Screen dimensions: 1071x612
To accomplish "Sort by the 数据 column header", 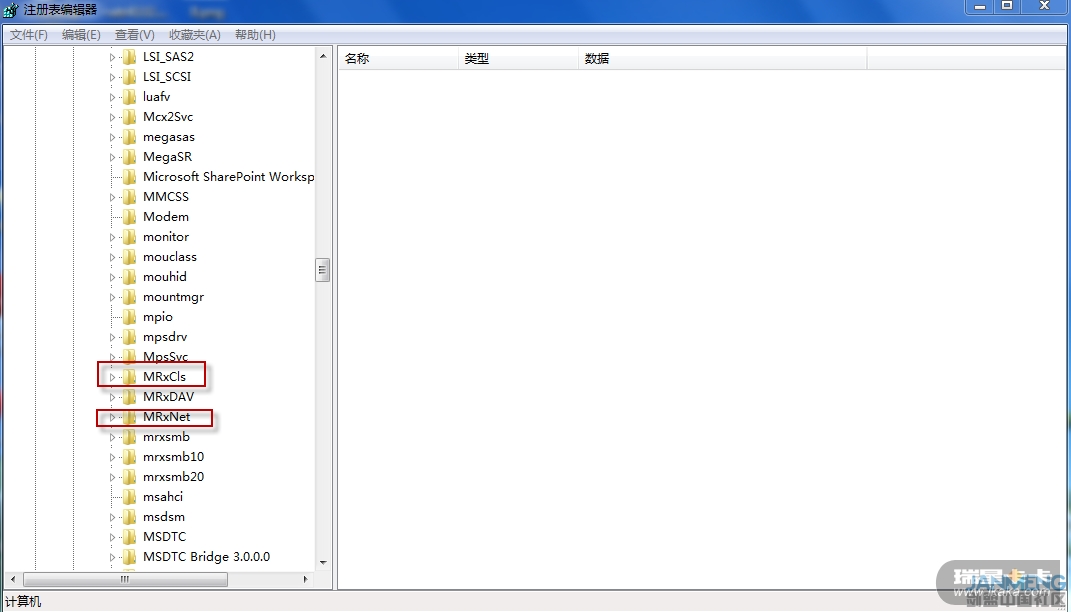I will click(723, 59).
